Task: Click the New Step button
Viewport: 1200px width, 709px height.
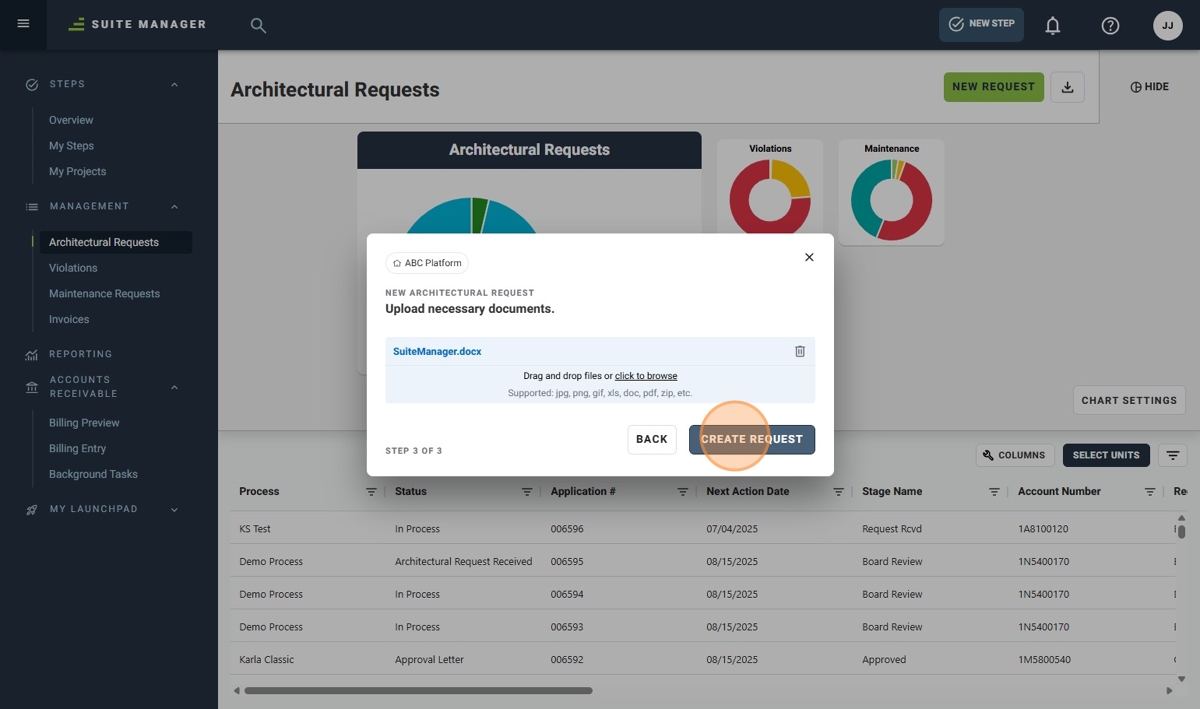Action: (x=981, y=25)
